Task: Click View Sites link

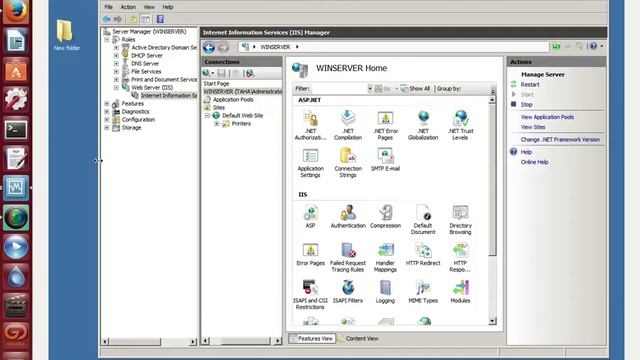Action: (x=533, y=127)
